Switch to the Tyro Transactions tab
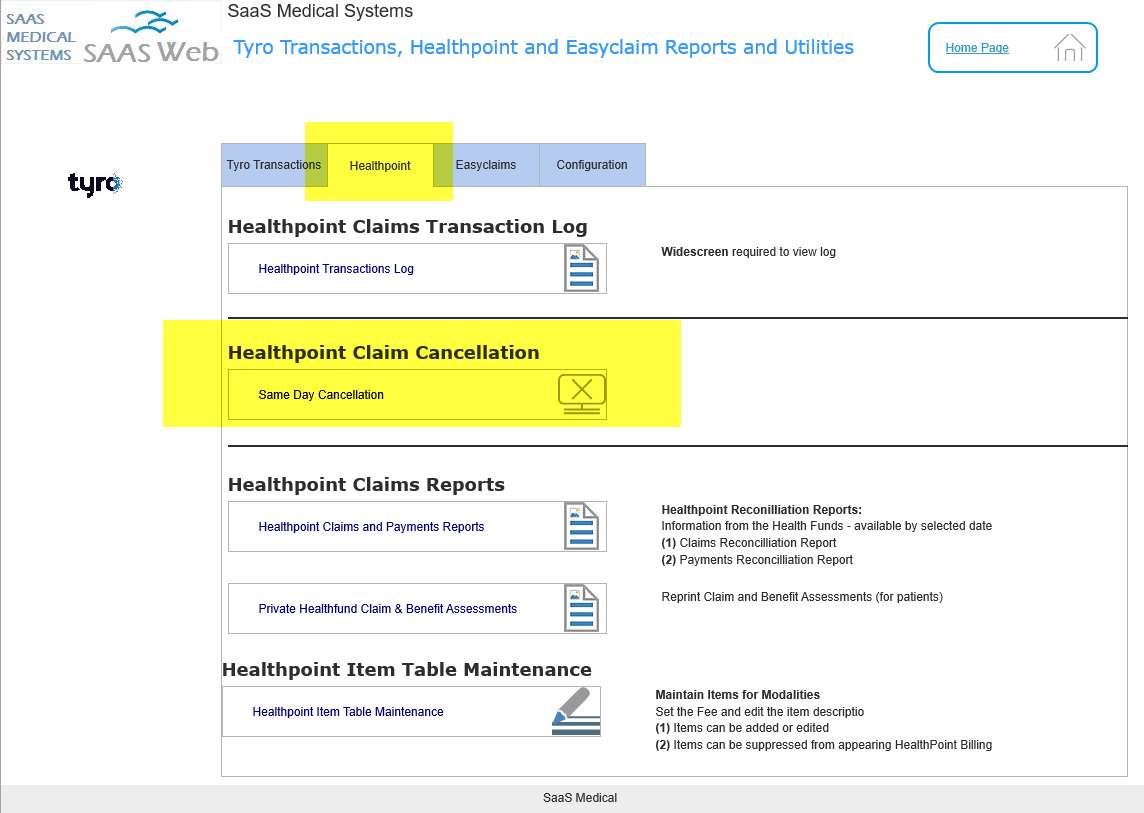Screen dimensions: 1144x813 click(x=274, y=165)
